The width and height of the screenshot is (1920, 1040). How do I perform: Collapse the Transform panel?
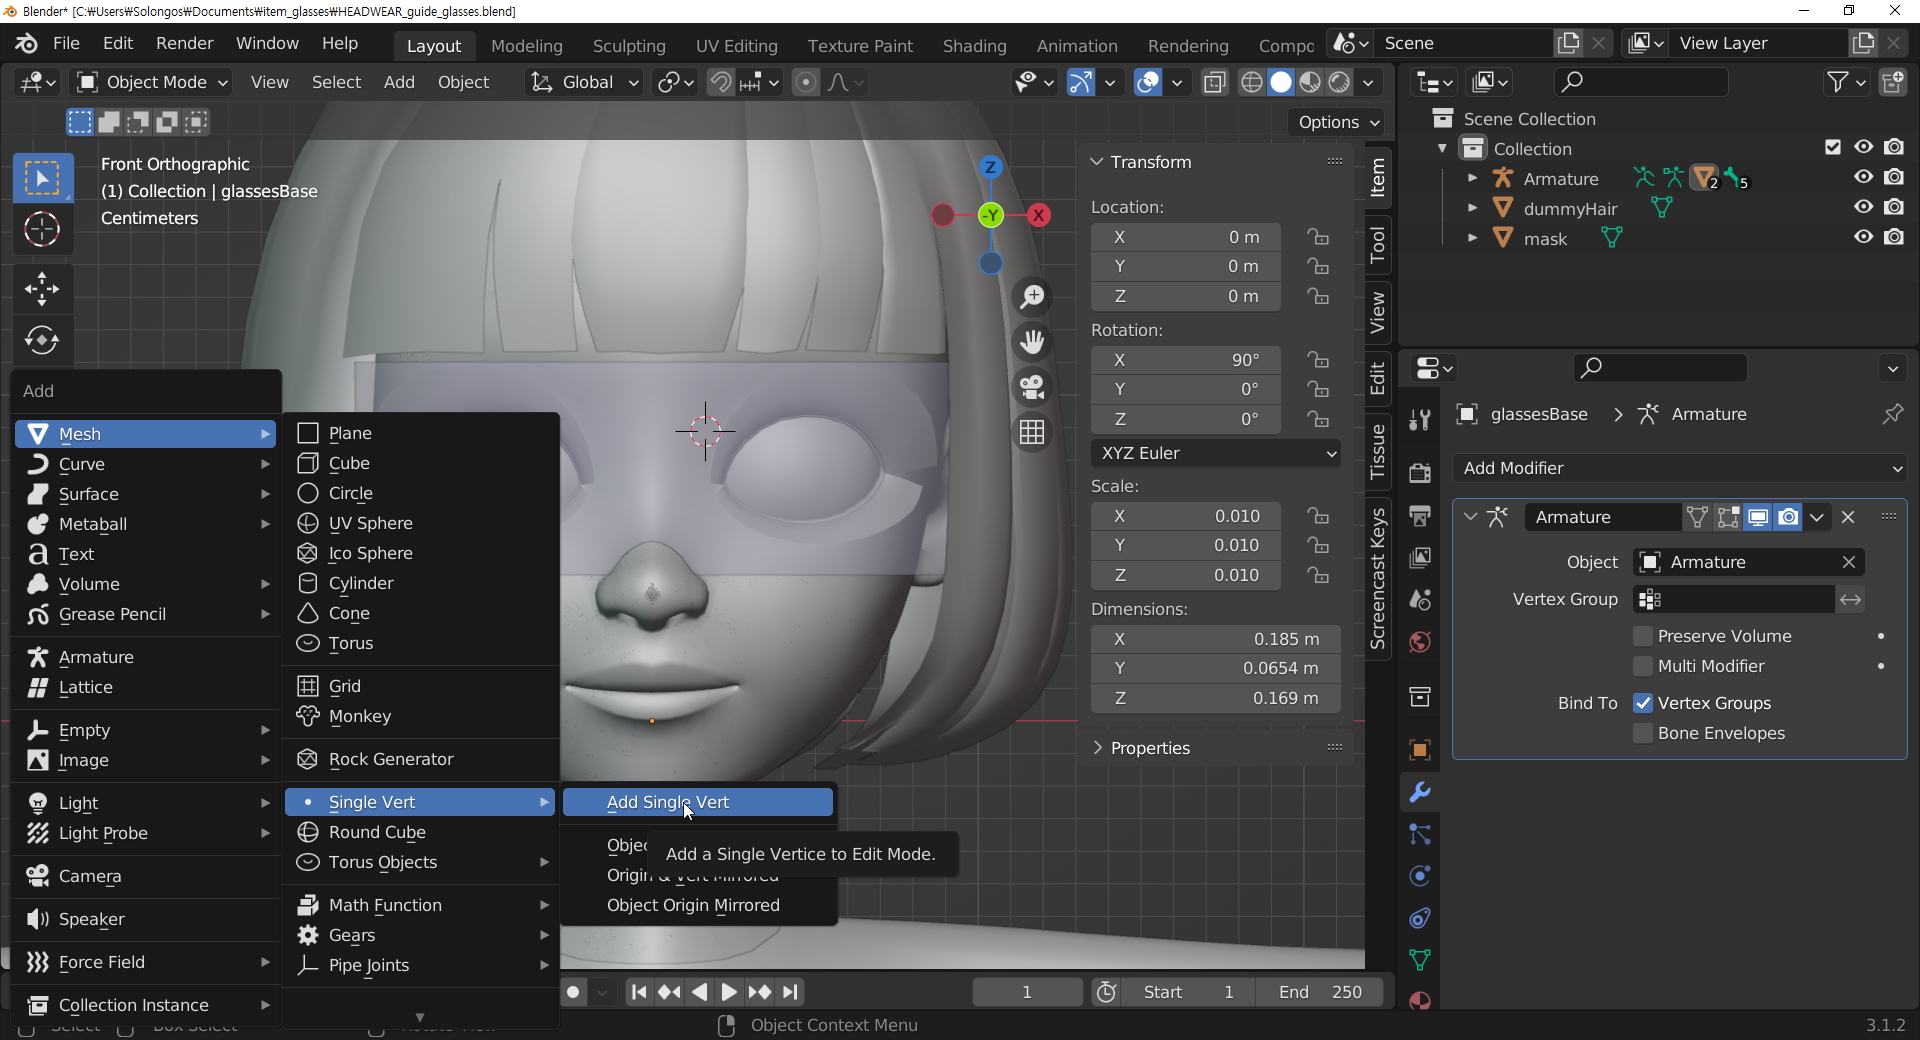point(1150,162)
